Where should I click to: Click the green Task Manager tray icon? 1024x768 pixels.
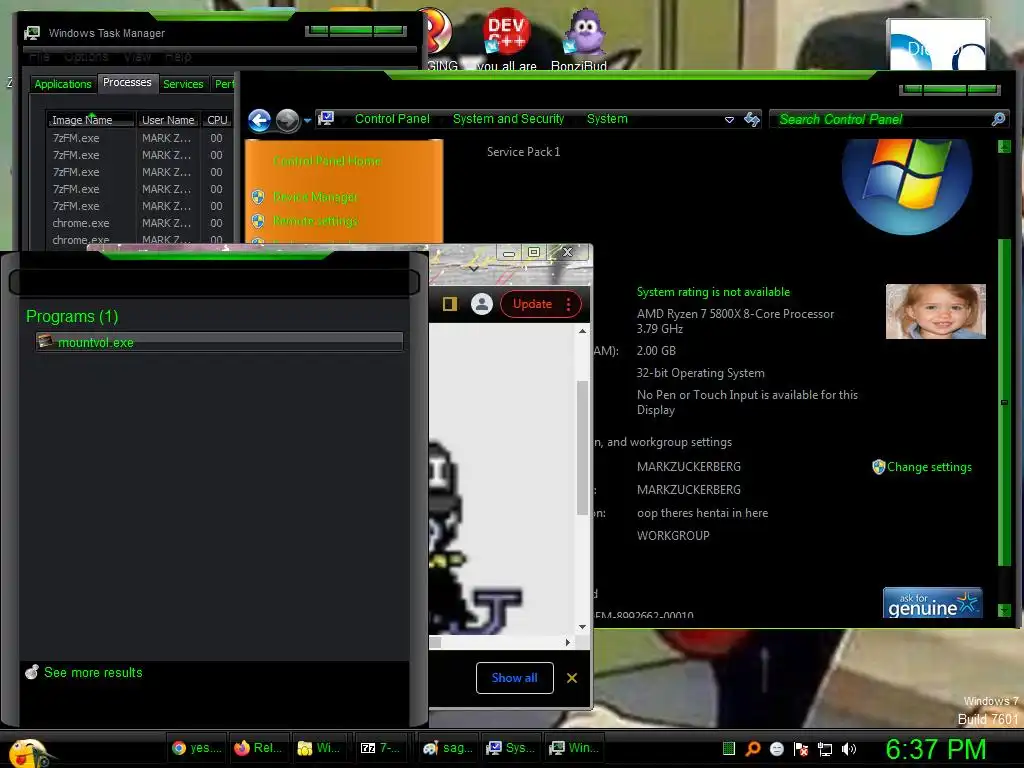pyautogui.click(x=729, y=749)
